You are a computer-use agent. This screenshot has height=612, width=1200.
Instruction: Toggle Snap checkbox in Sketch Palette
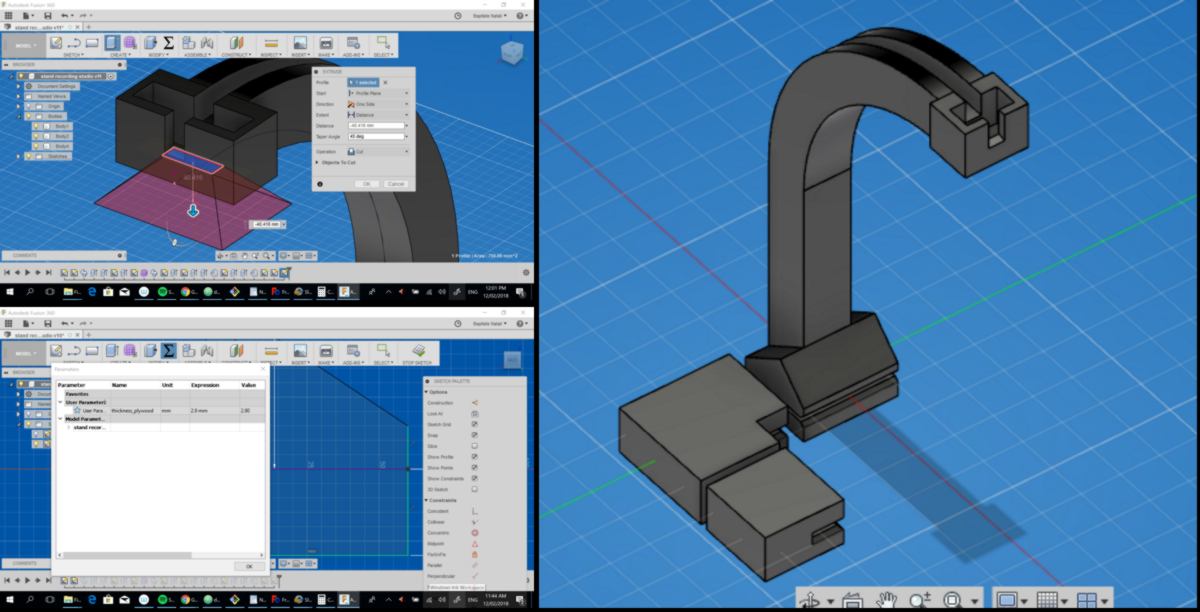tap(474, 435)
